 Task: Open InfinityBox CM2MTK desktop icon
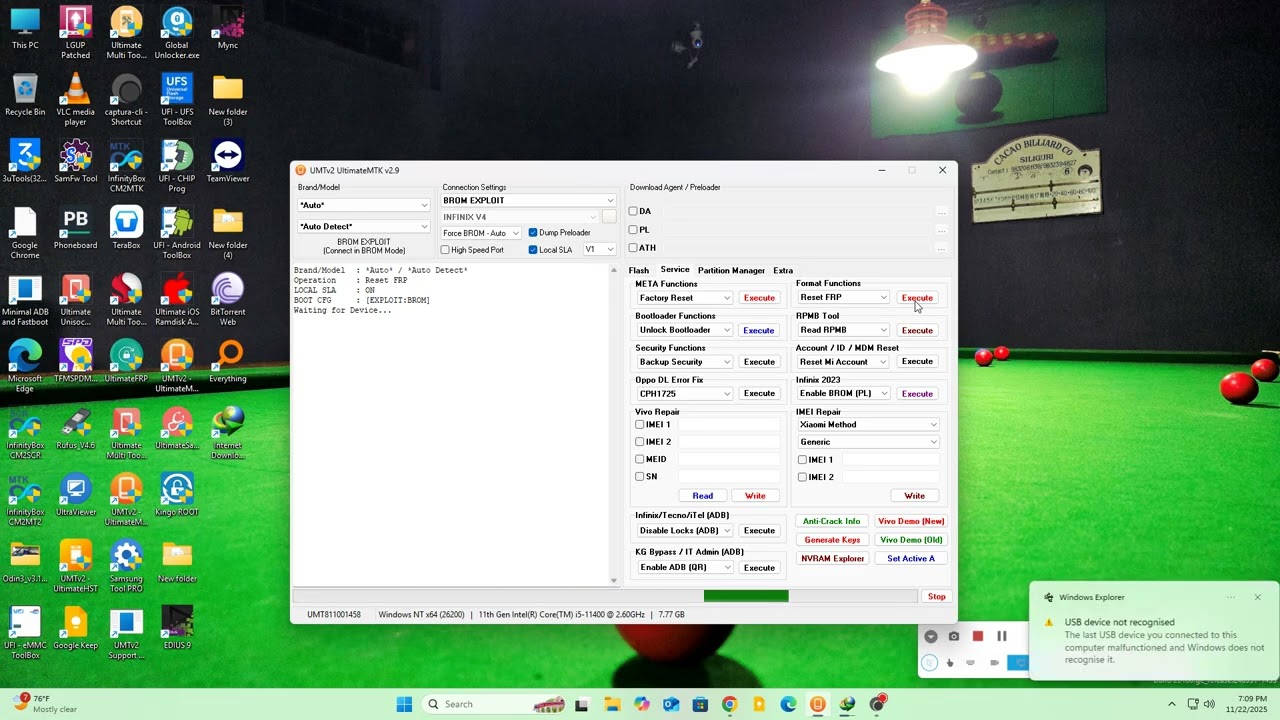point(126,166)
